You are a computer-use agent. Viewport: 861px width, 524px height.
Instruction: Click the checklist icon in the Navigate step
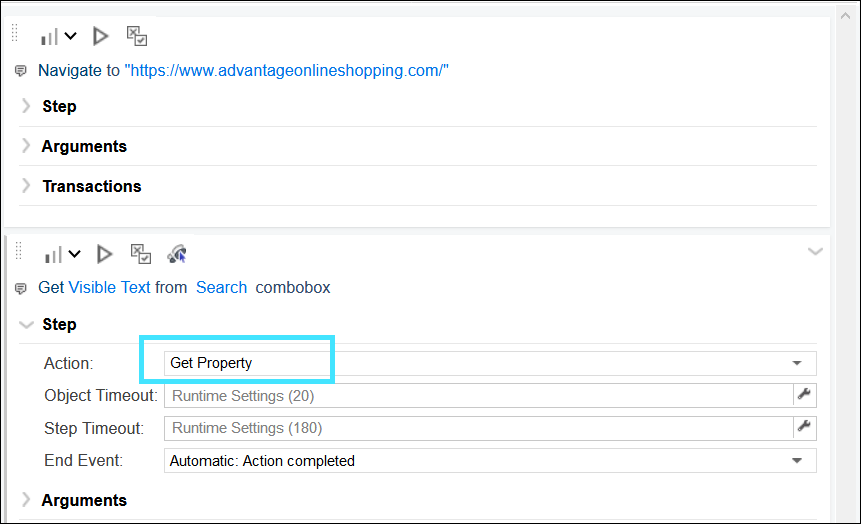click(x=137, y=36)
